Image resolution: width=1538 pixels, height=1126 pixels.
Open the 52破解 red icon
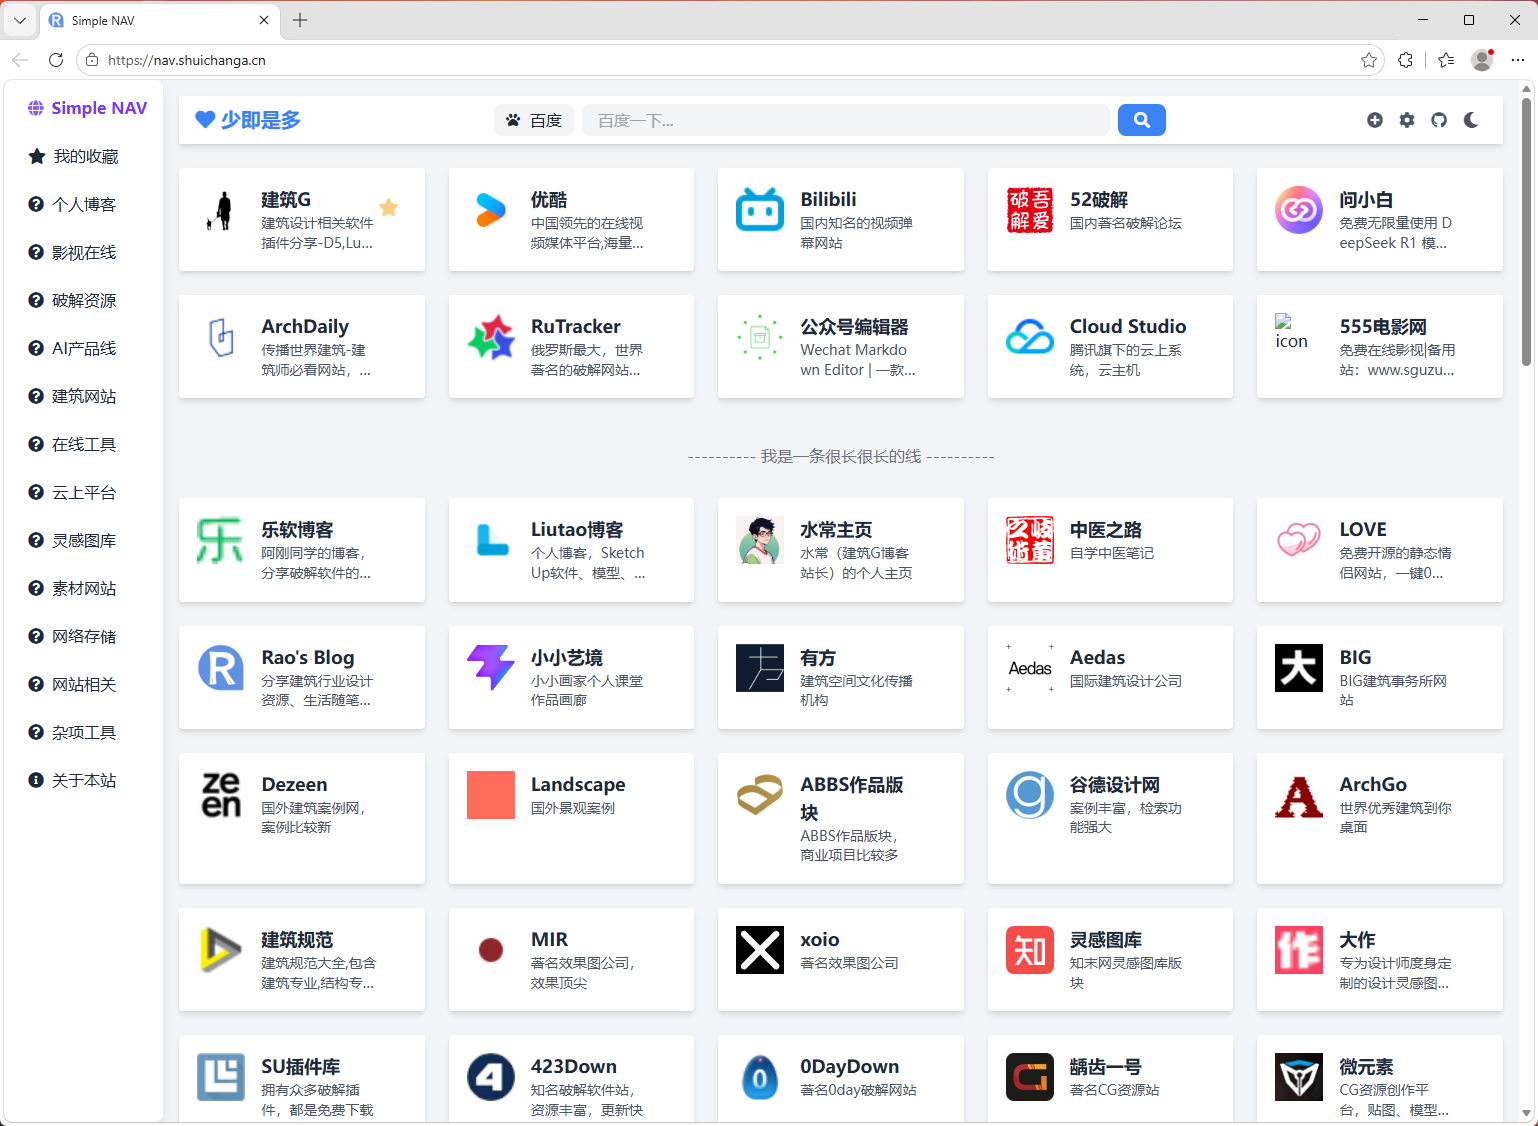tap(1030, 210)
